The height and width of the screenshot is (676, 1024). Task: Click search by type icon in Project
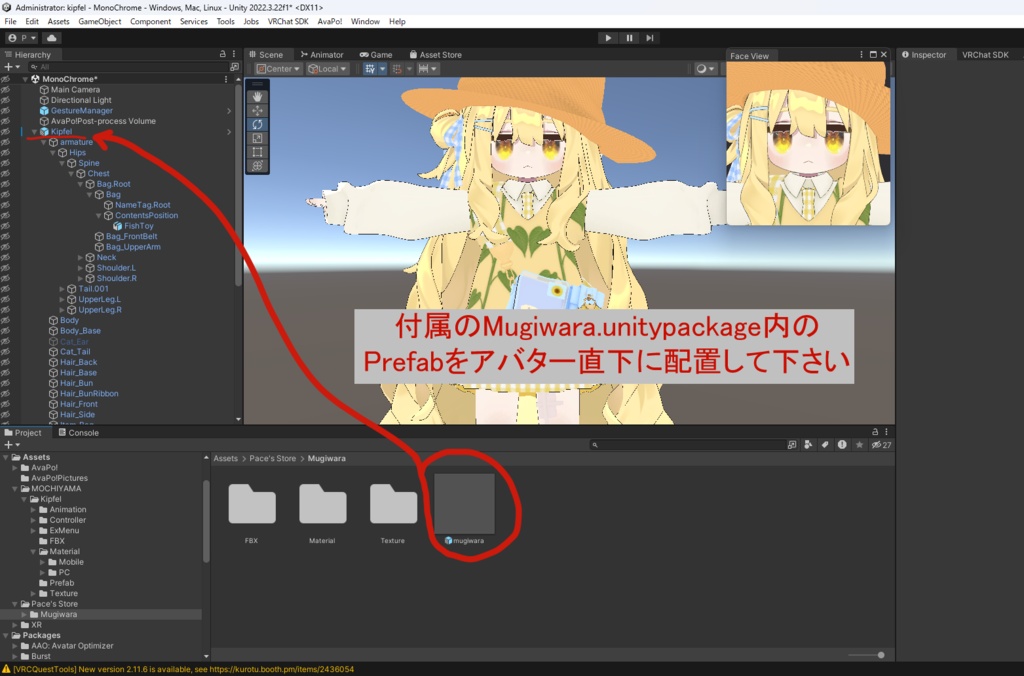click(808, 445)
